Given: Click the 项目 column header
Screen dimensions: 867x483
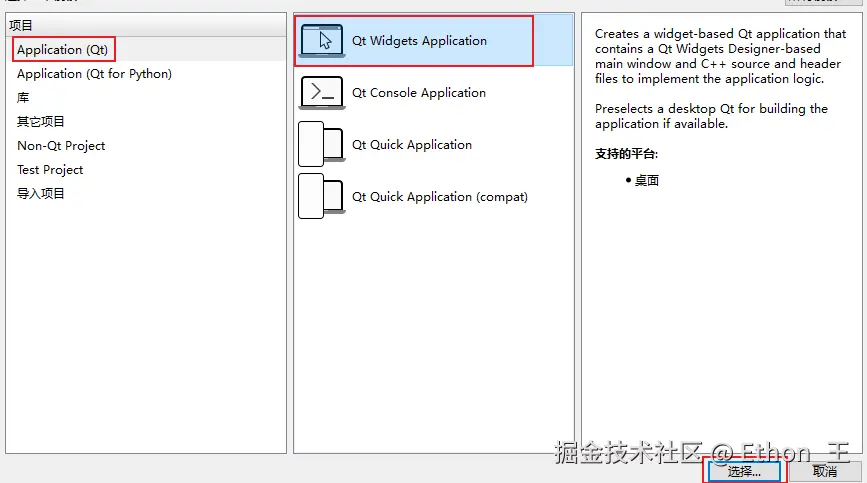Looking at the screenshot, I should point(146,25).
